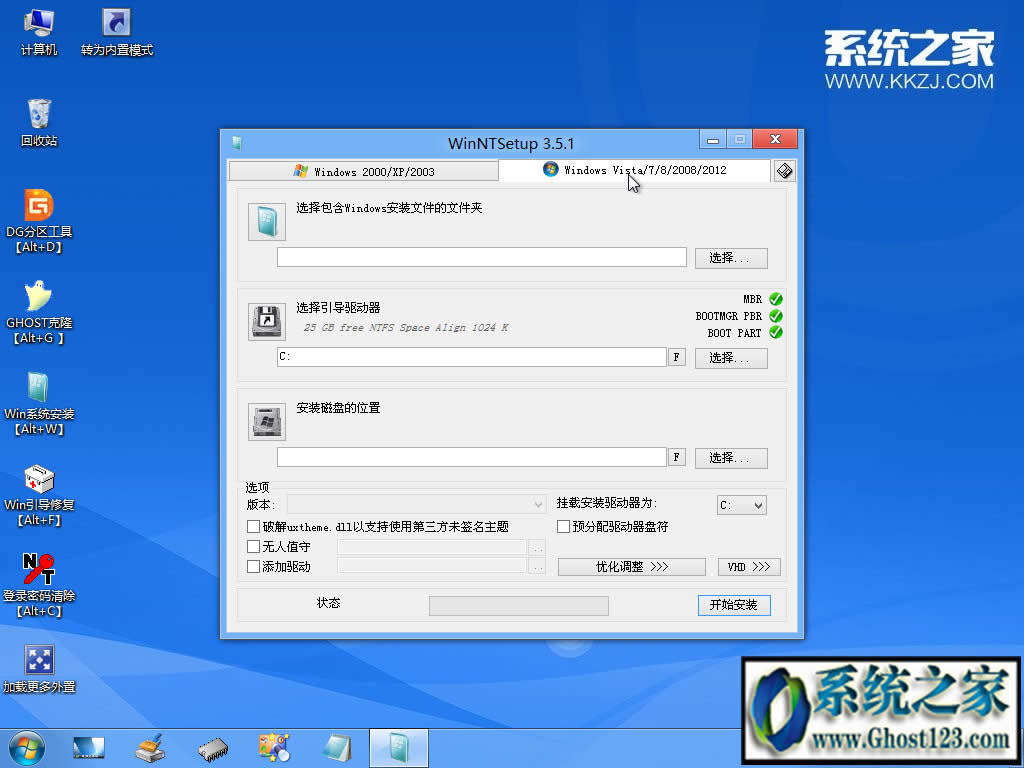This screenshot has width=1024, height=768.
Task: Expand the VHD >>> options
Action: [749, 566]
